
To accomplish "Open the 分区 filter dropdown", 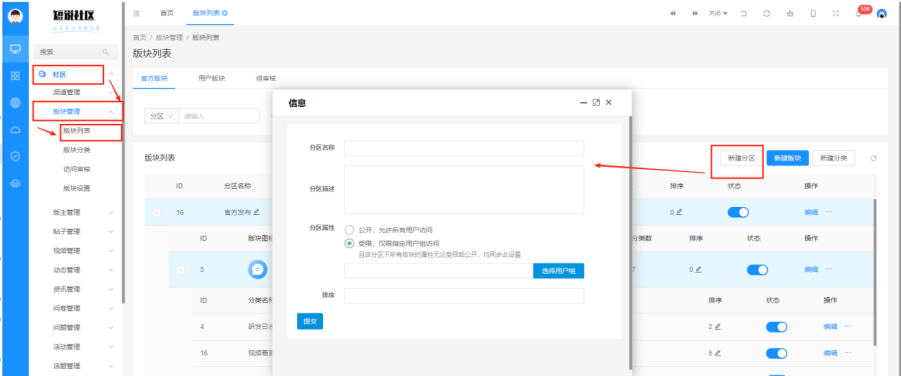I will [161, 116].
